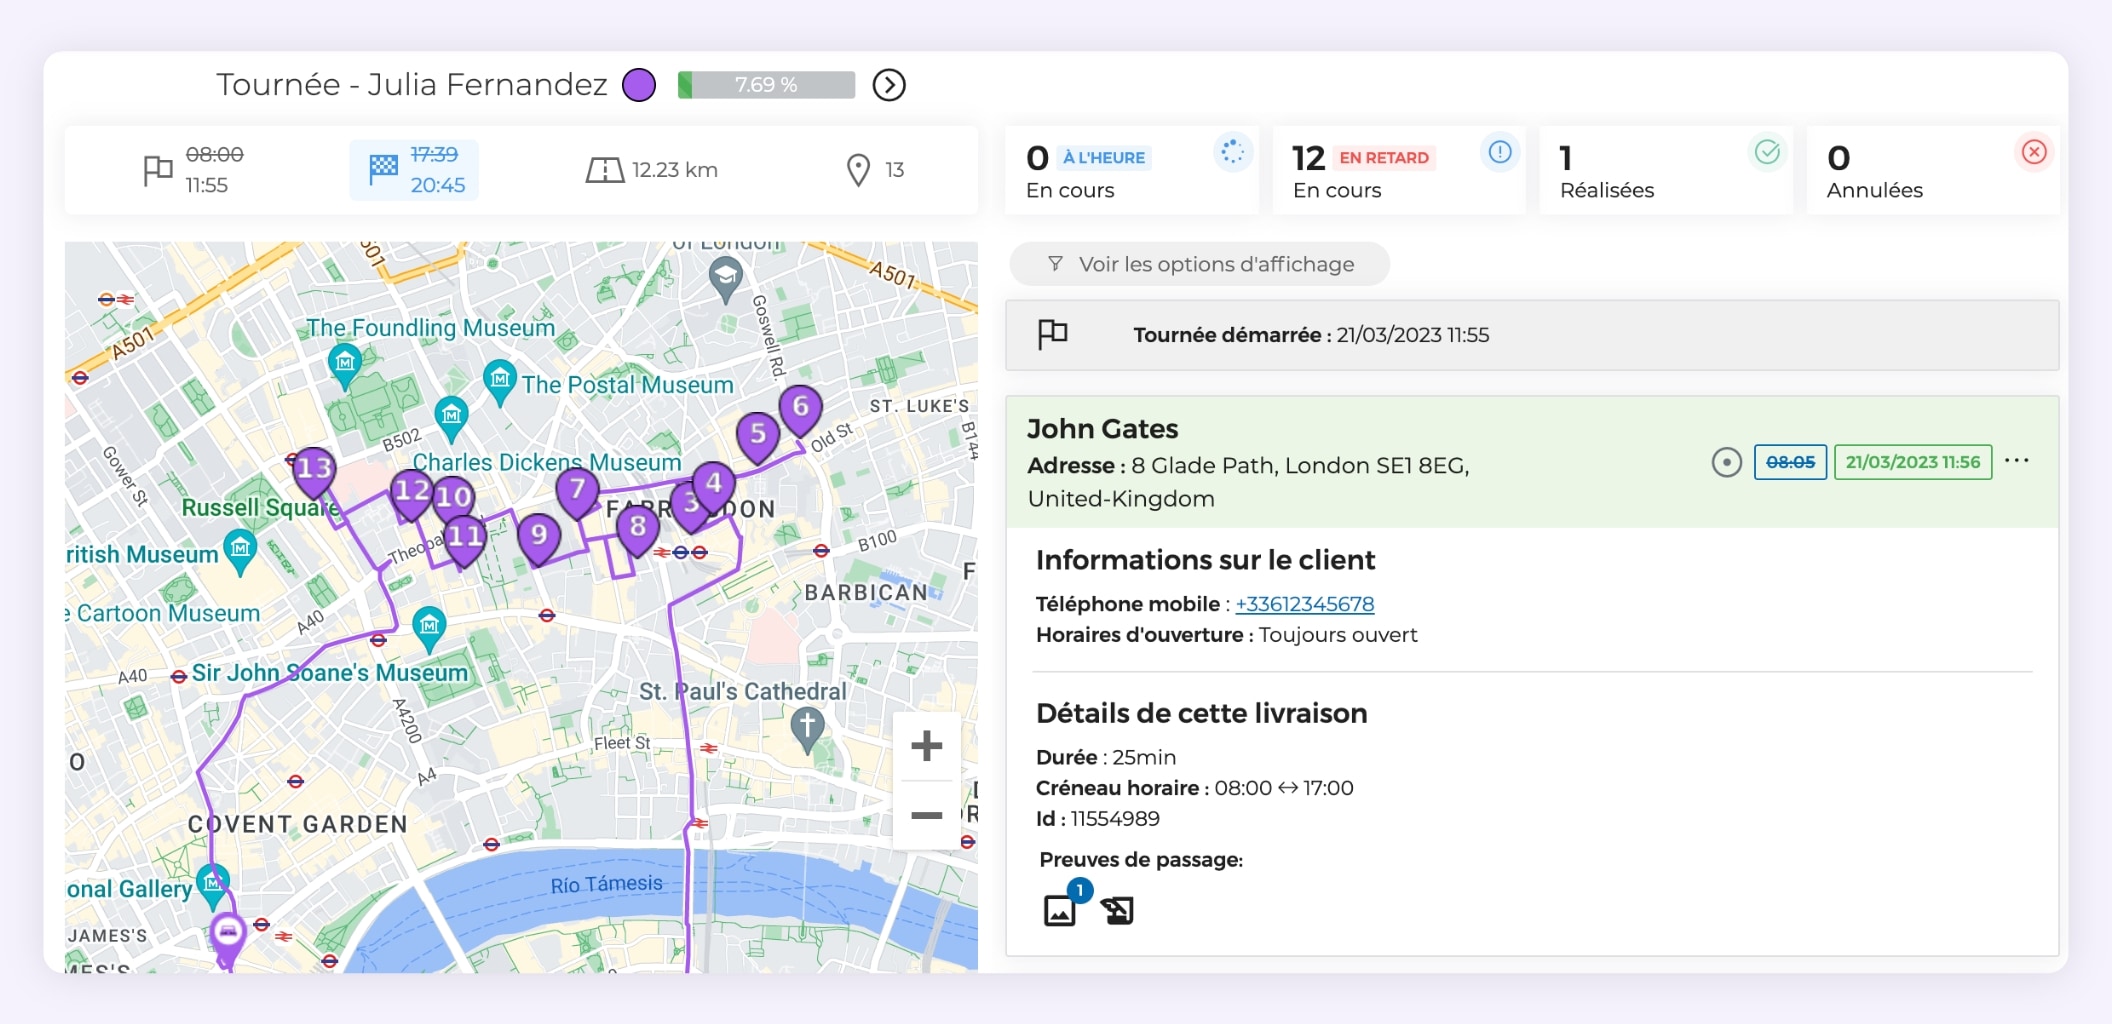
Task: Click the location pin icon showing 13 stops
Action: click(x=858, y=169)
